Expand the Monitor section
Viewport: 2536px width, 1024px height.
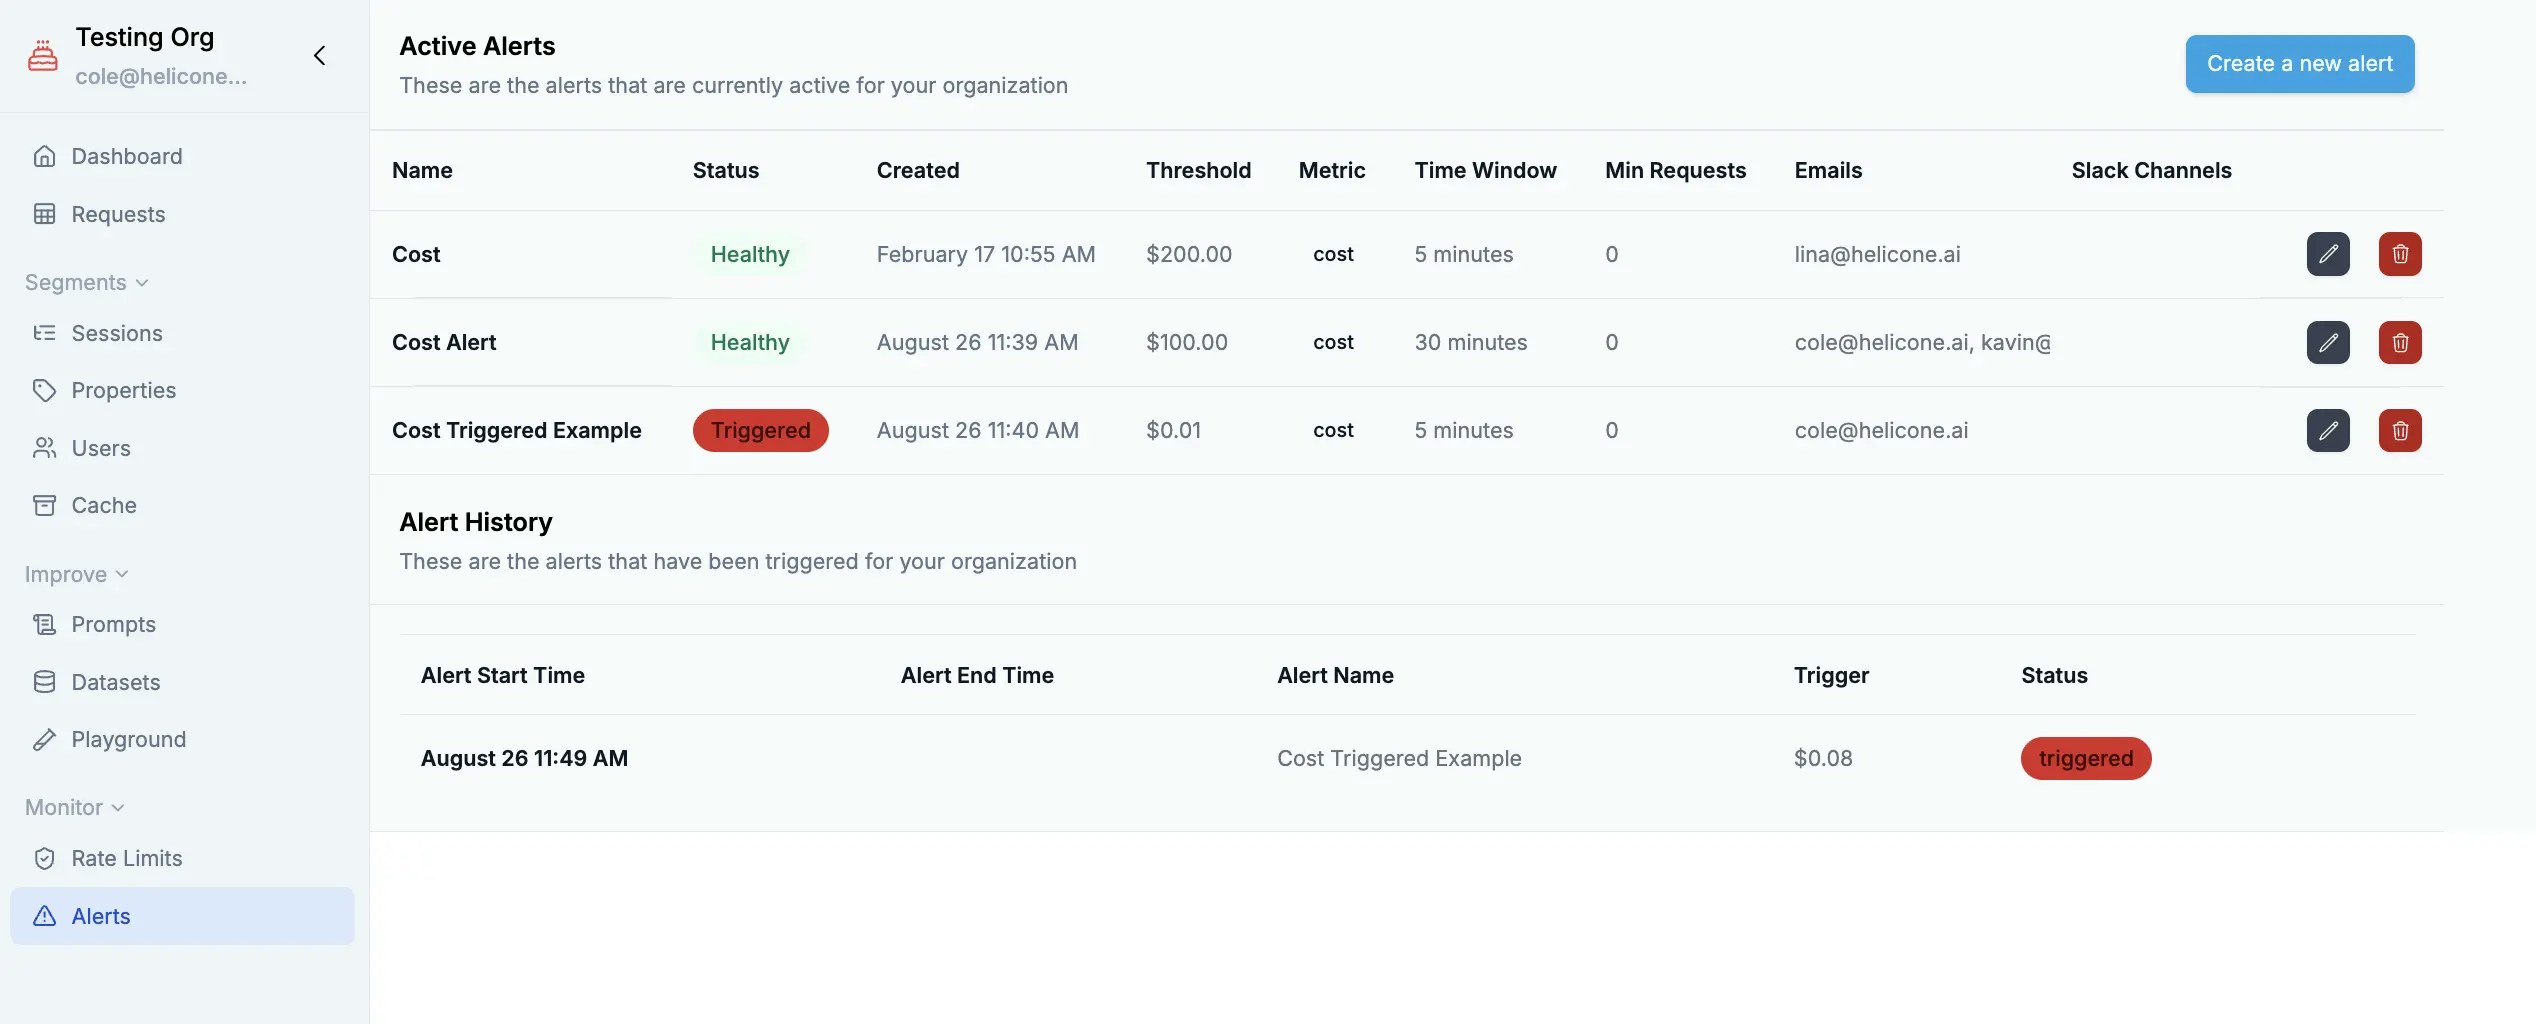click(x=73, y=807)
